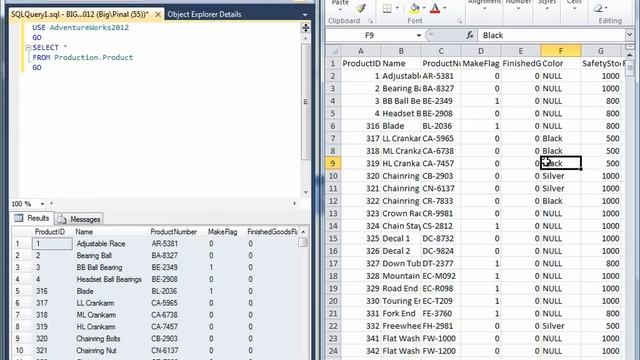Click the Name Box showing F9
The image size is (640, 360).
369,35
